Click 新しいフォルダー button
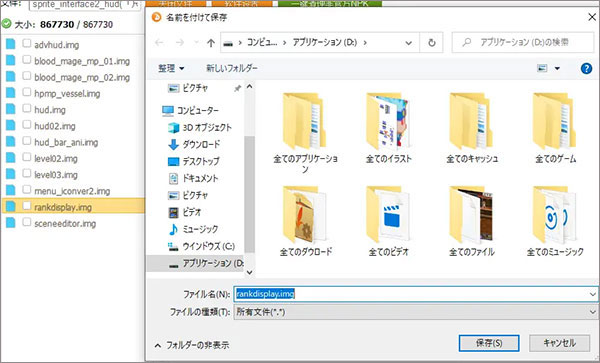This screenshot has width=600, height=363. [232, 68]
